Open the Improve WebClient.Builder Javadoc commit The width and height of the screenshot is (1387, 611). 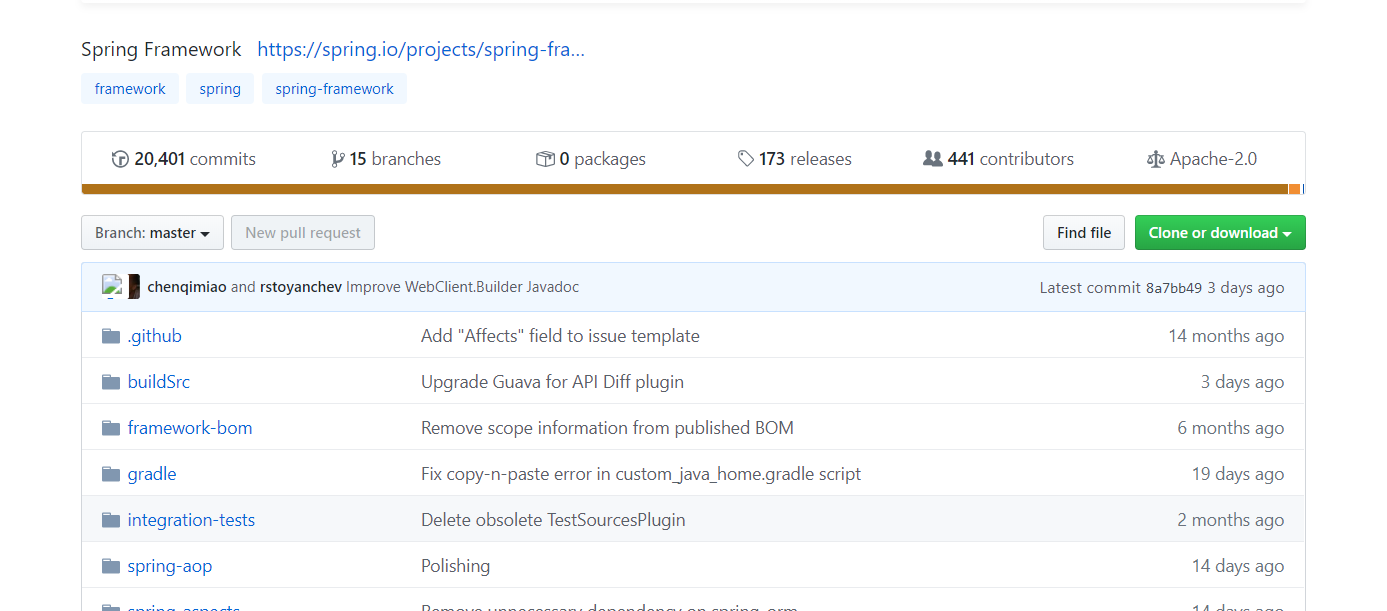coord(462,287)
